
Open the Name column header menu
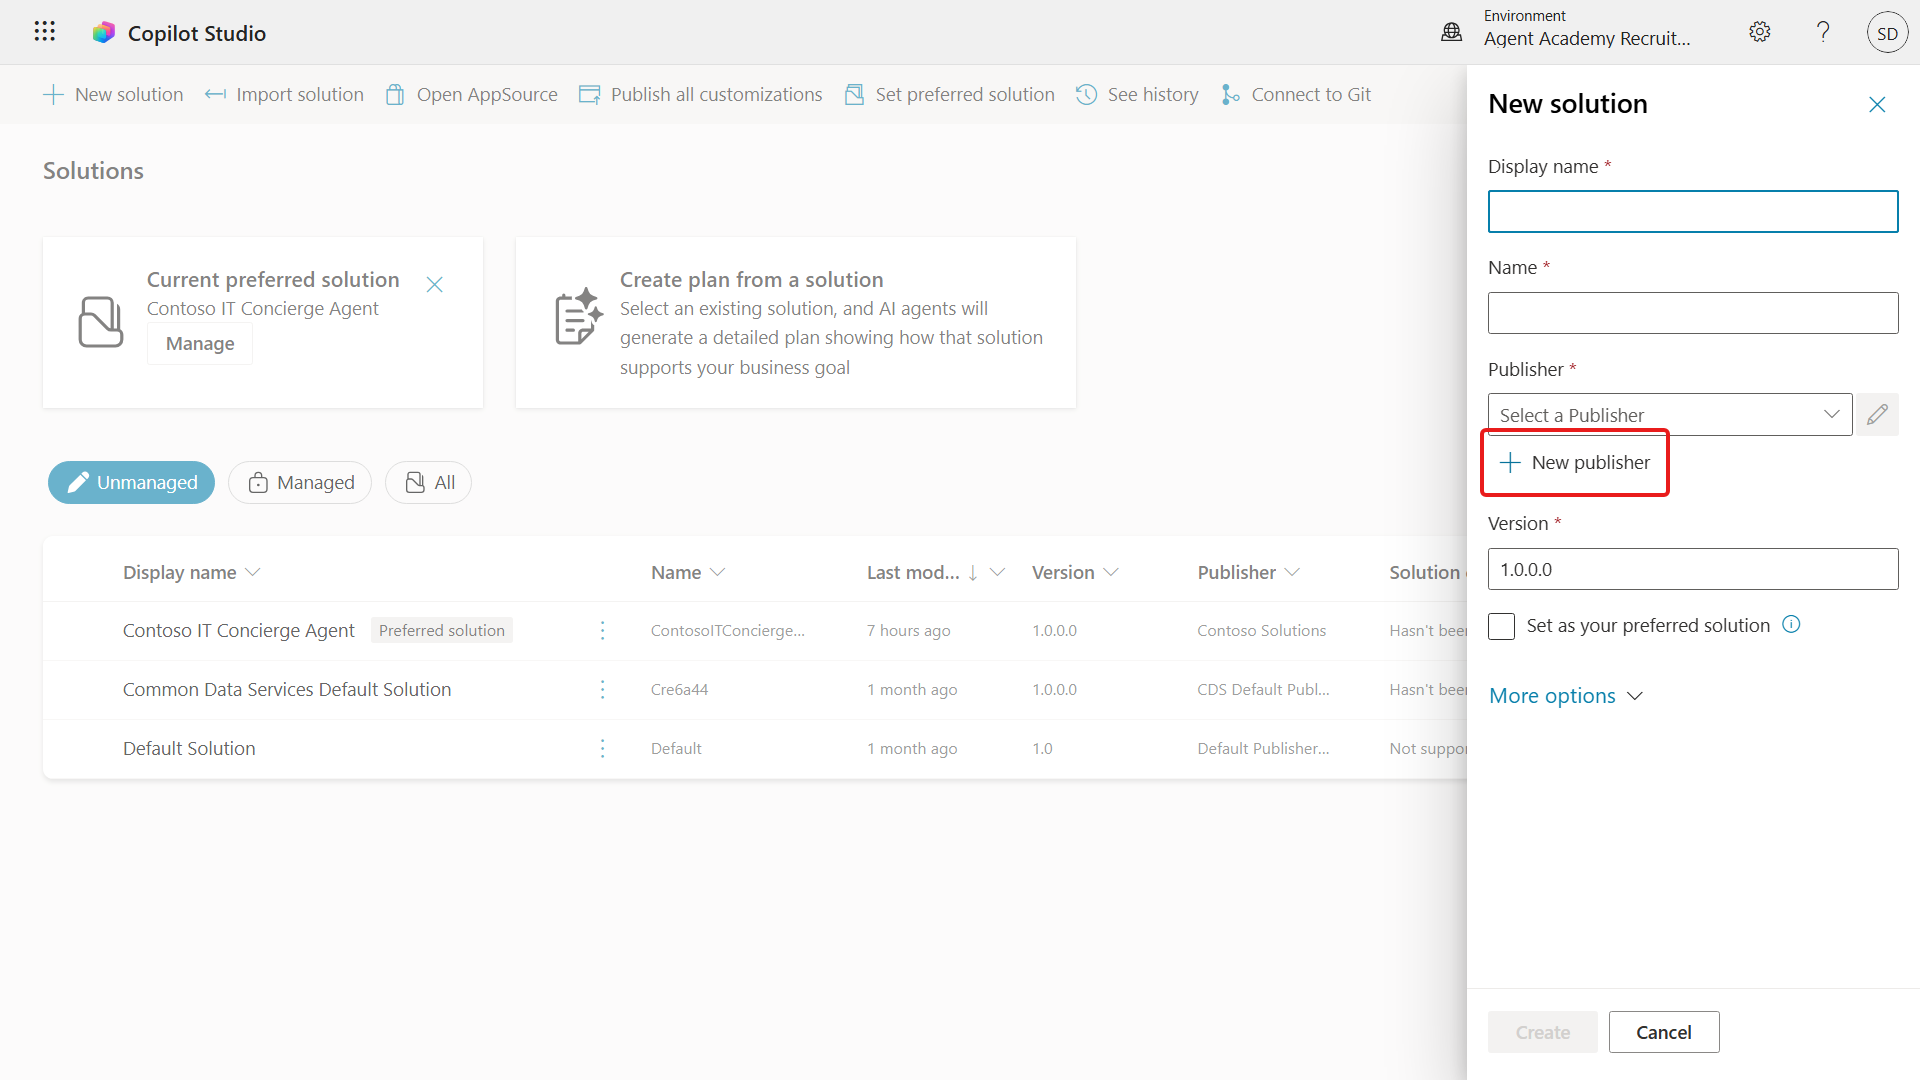(x=687, y=572)
